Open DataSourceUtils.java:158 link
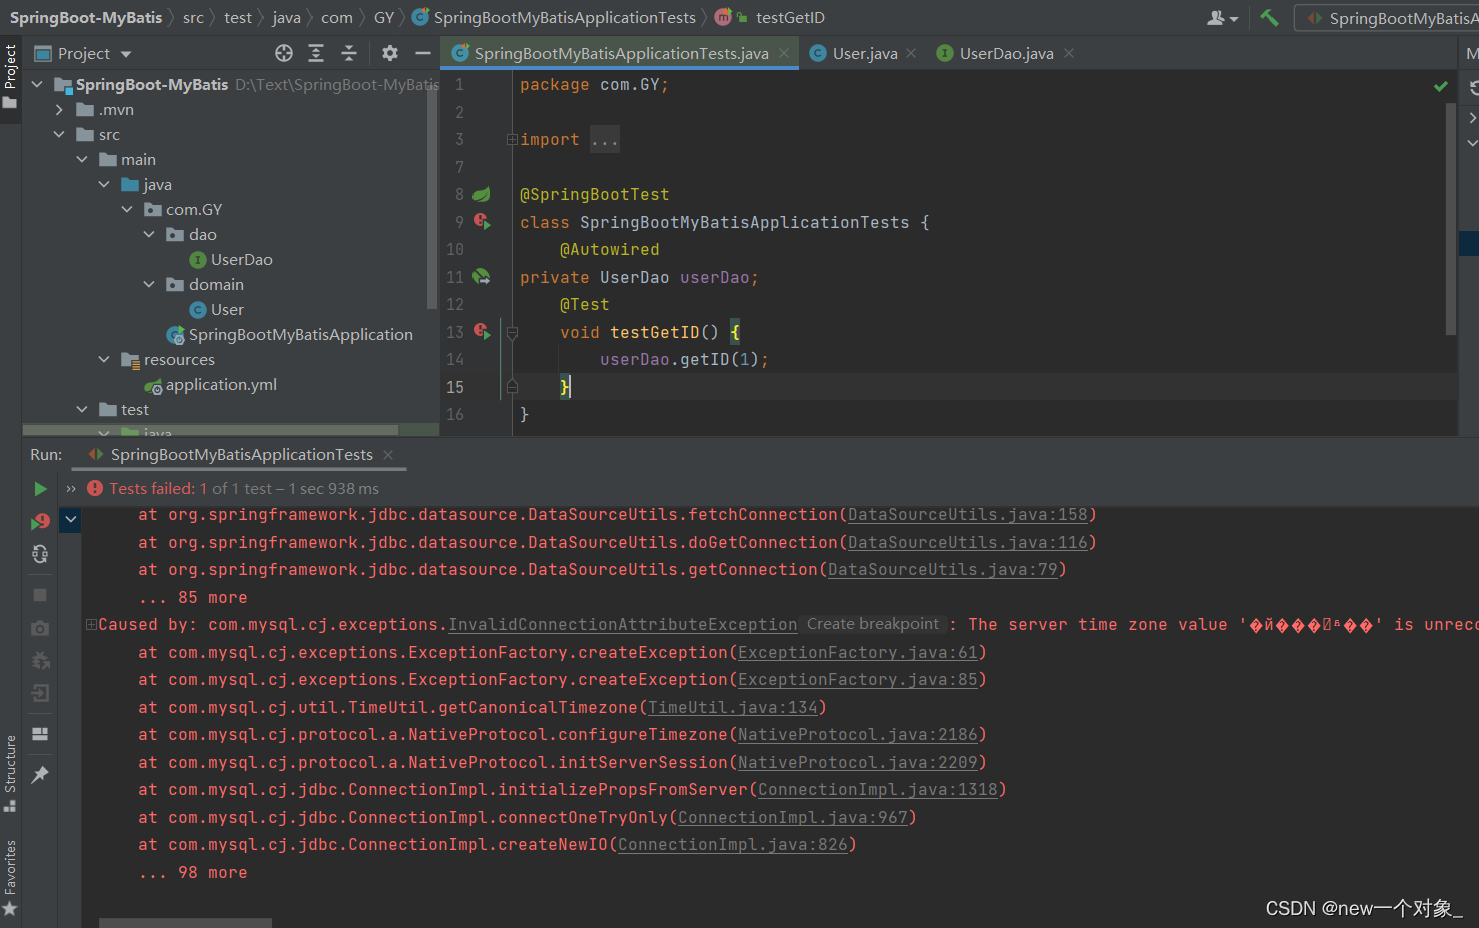 967,515
